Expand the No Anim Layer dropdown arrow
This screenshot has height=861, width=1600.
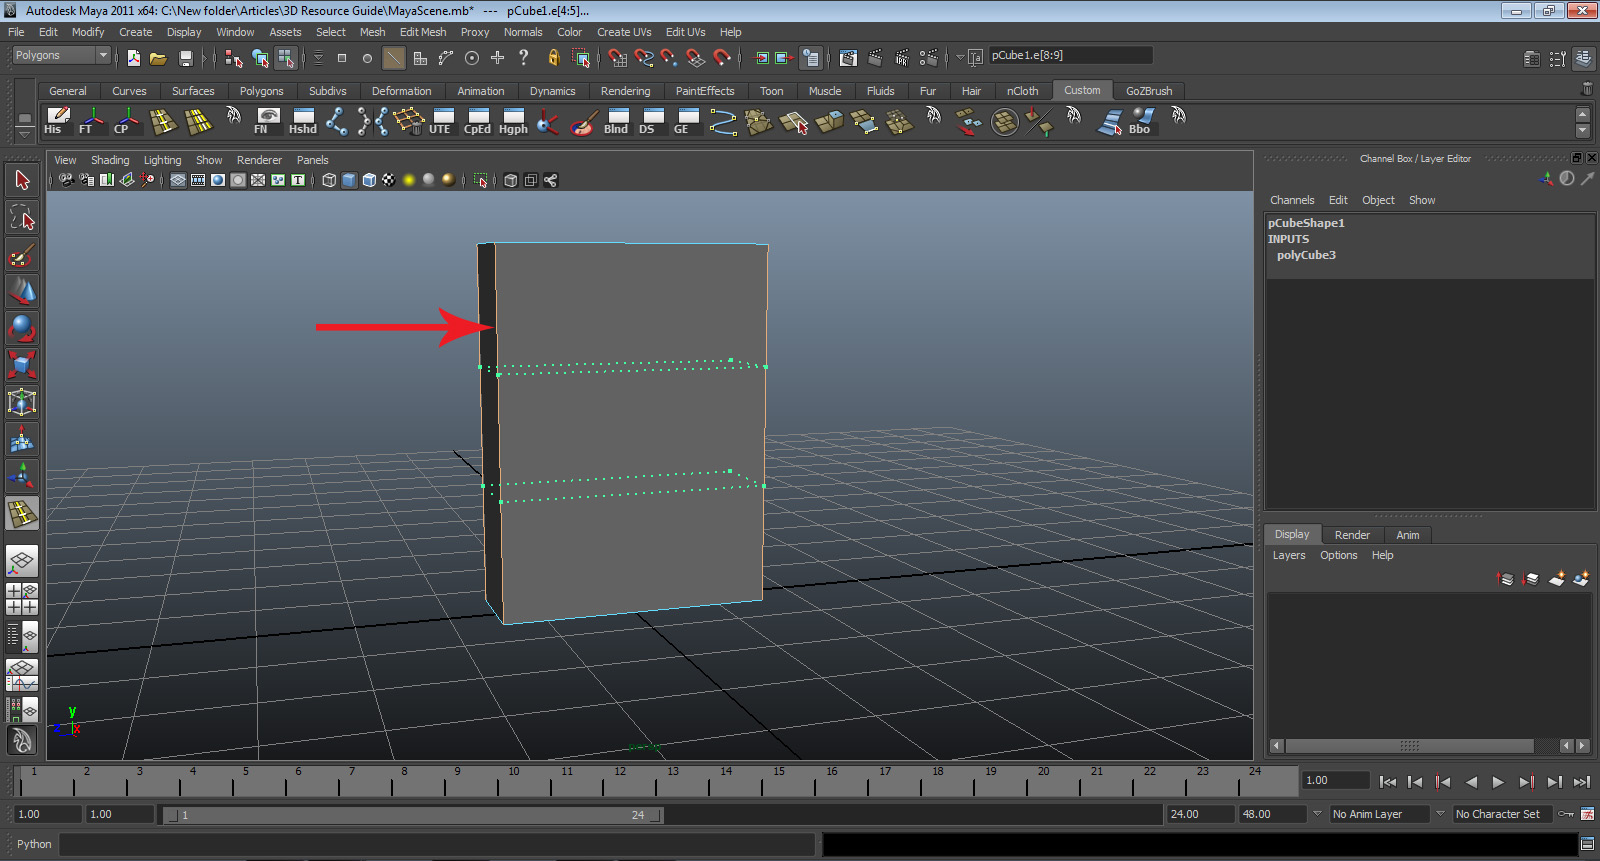(1317, 814)
